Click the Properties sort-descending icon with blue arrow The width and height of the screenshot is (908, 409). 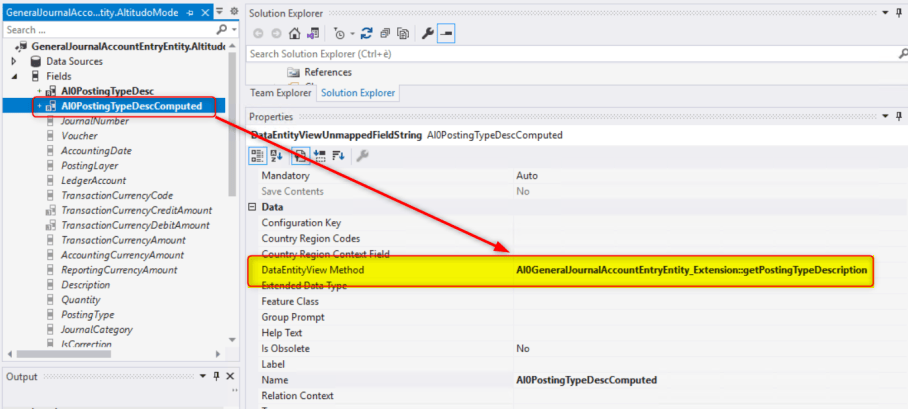pyautogui.click(x=338, y=155)
